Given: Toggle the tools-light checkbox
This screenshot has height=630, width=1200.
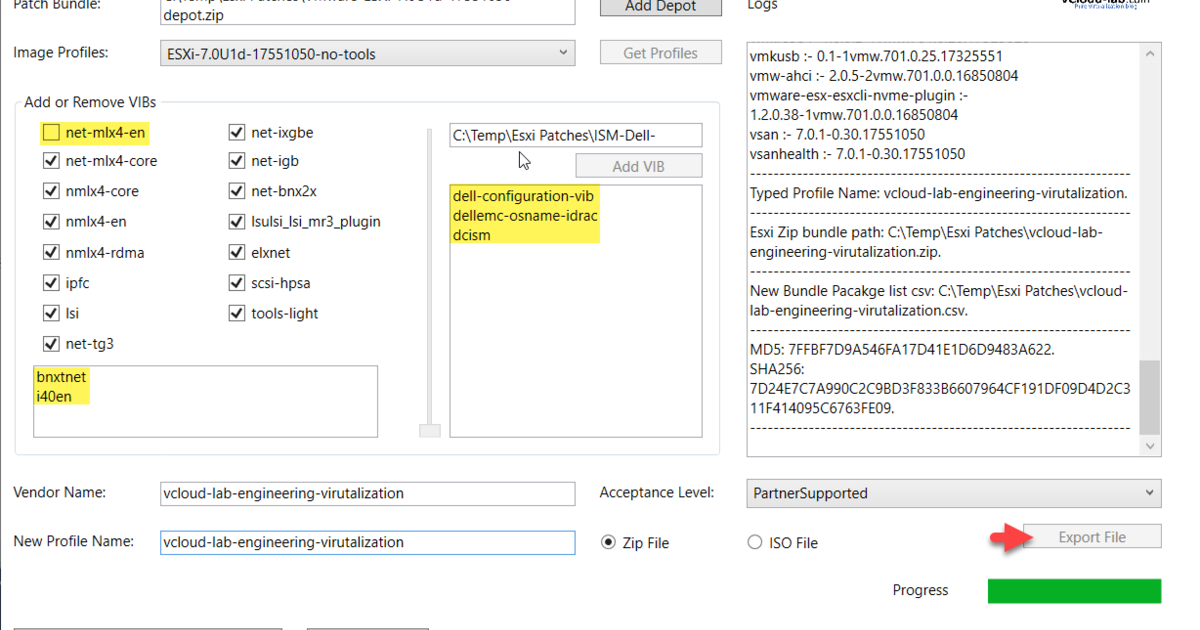Looking at the screenshot, I should pyautogui.click(x=237, y=314).
